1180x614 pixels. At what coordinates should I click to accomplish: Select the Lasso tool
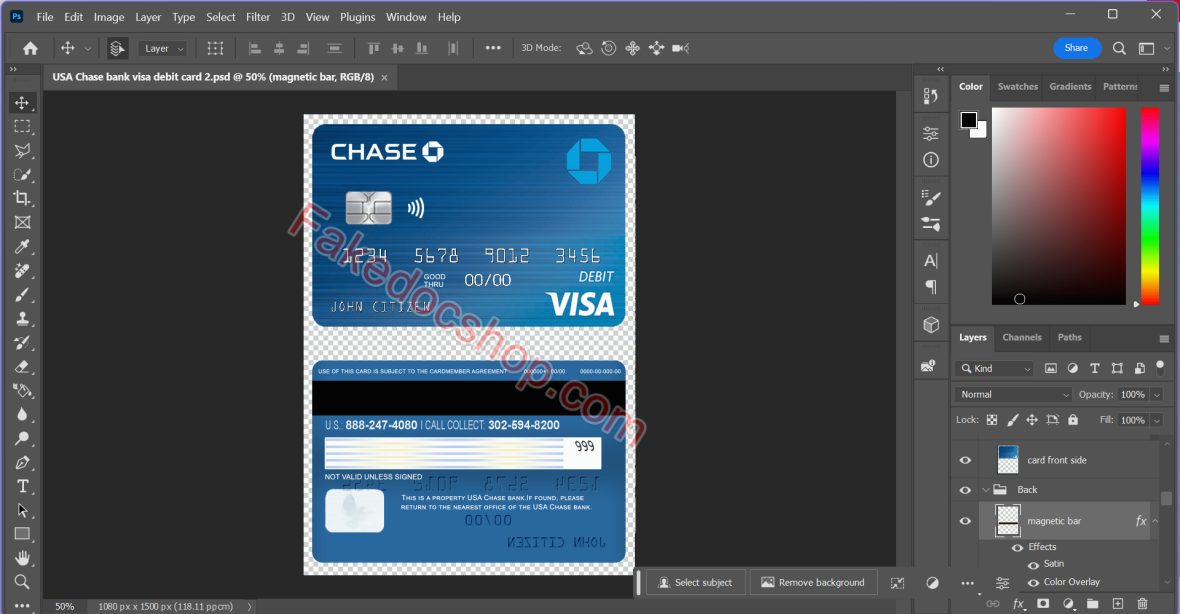(x=22, y=151)
